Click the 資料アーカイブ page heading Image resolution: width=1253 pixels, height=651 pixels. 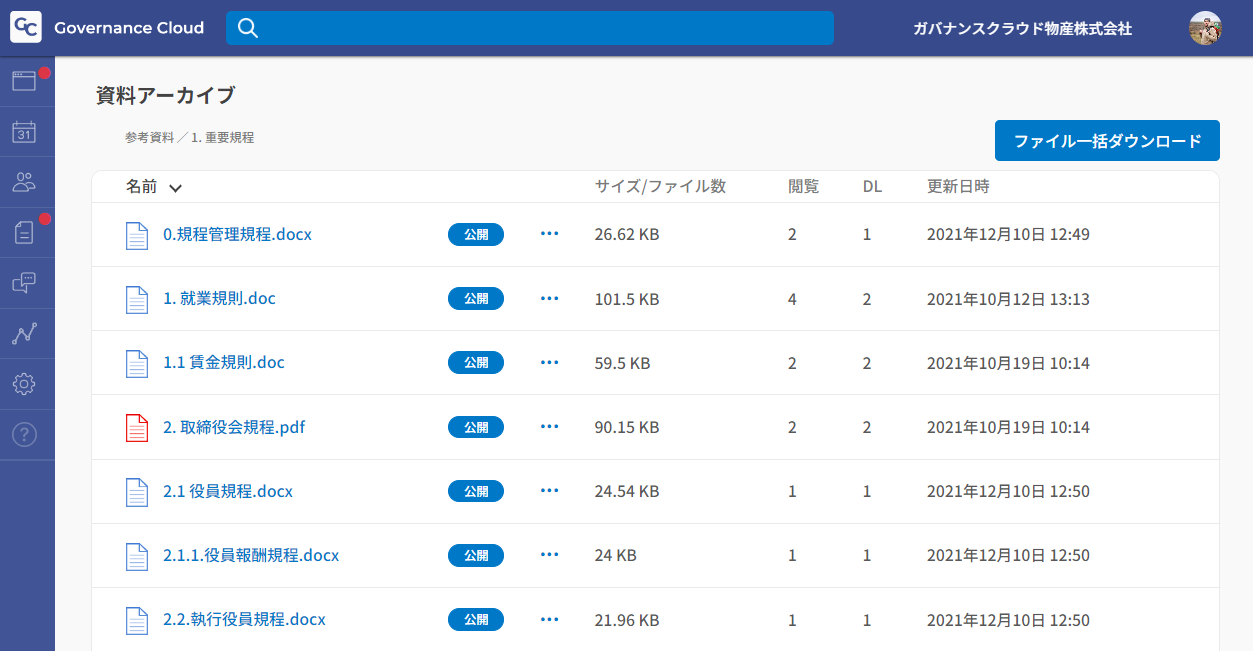(165, 95)
